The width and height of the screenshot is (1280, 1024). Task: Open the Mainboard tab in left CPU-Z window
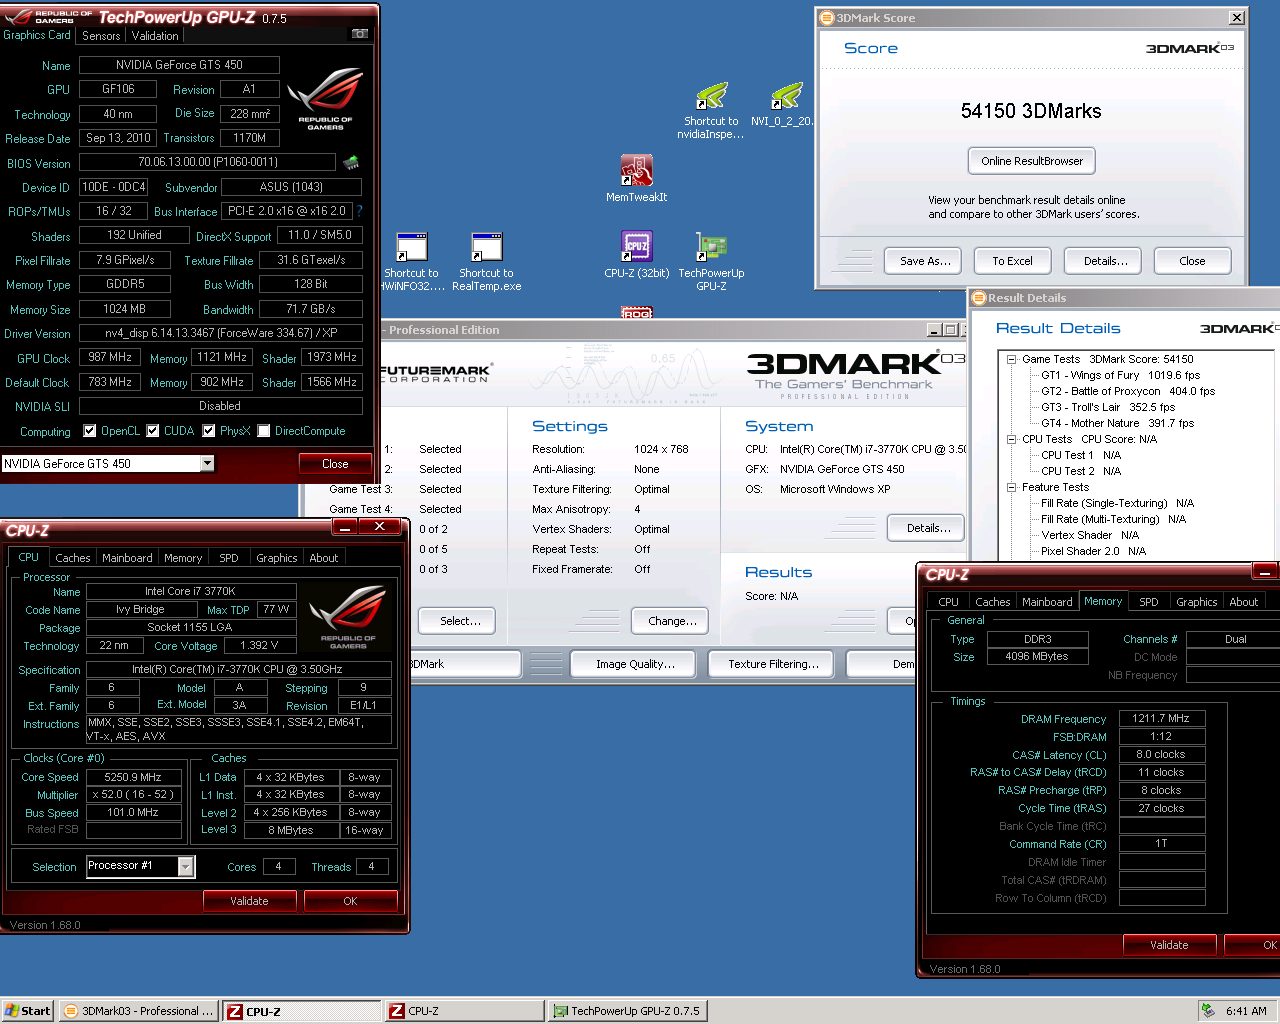pyautogui.click(x=128, y=558)
